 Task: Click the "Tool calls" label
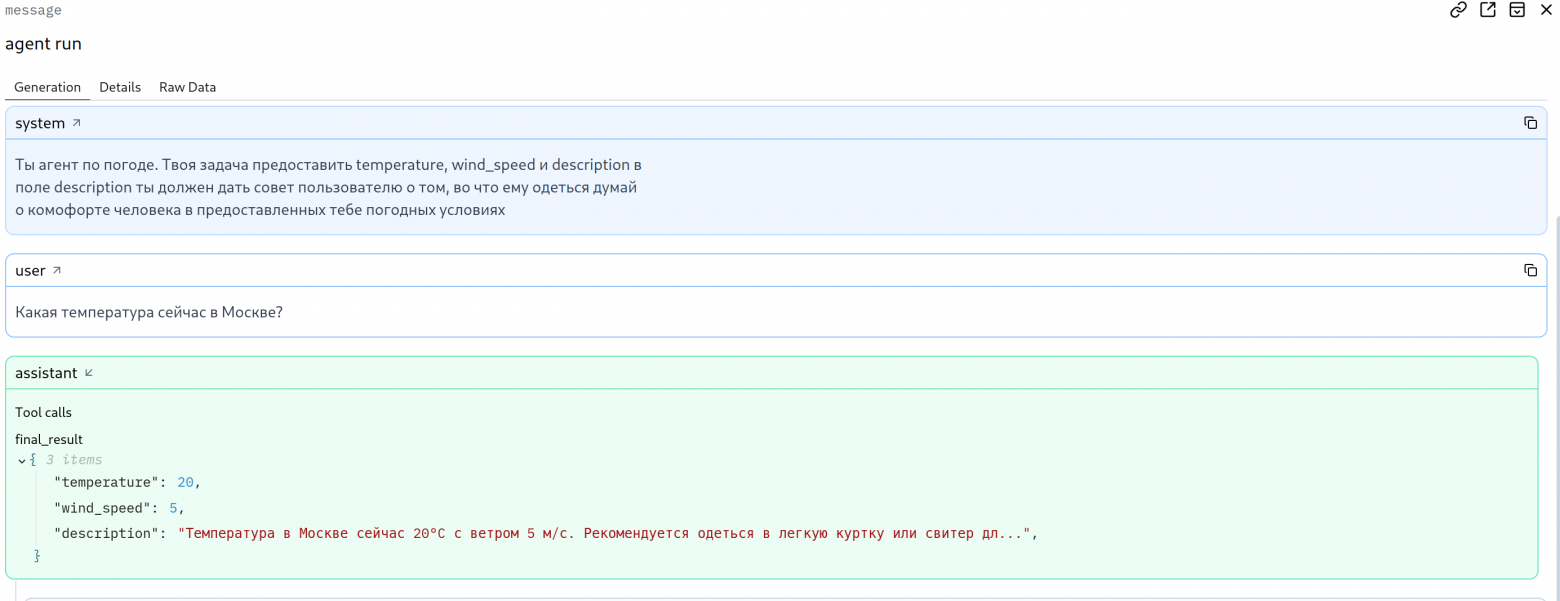pyautogui.click(x=44, y=412)
